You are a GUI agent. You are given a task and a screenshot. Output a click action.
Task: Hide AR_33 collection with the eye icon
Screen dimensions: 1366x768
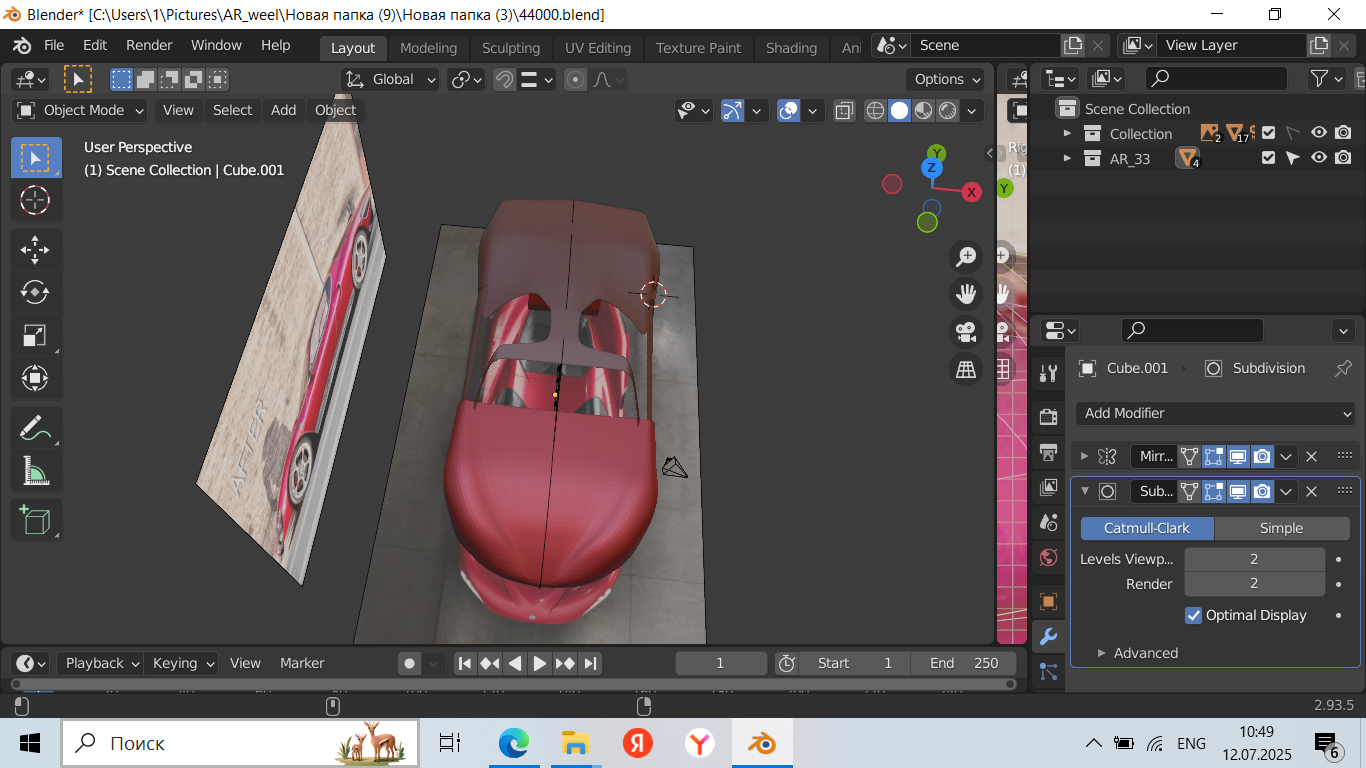click(1319, 158)
